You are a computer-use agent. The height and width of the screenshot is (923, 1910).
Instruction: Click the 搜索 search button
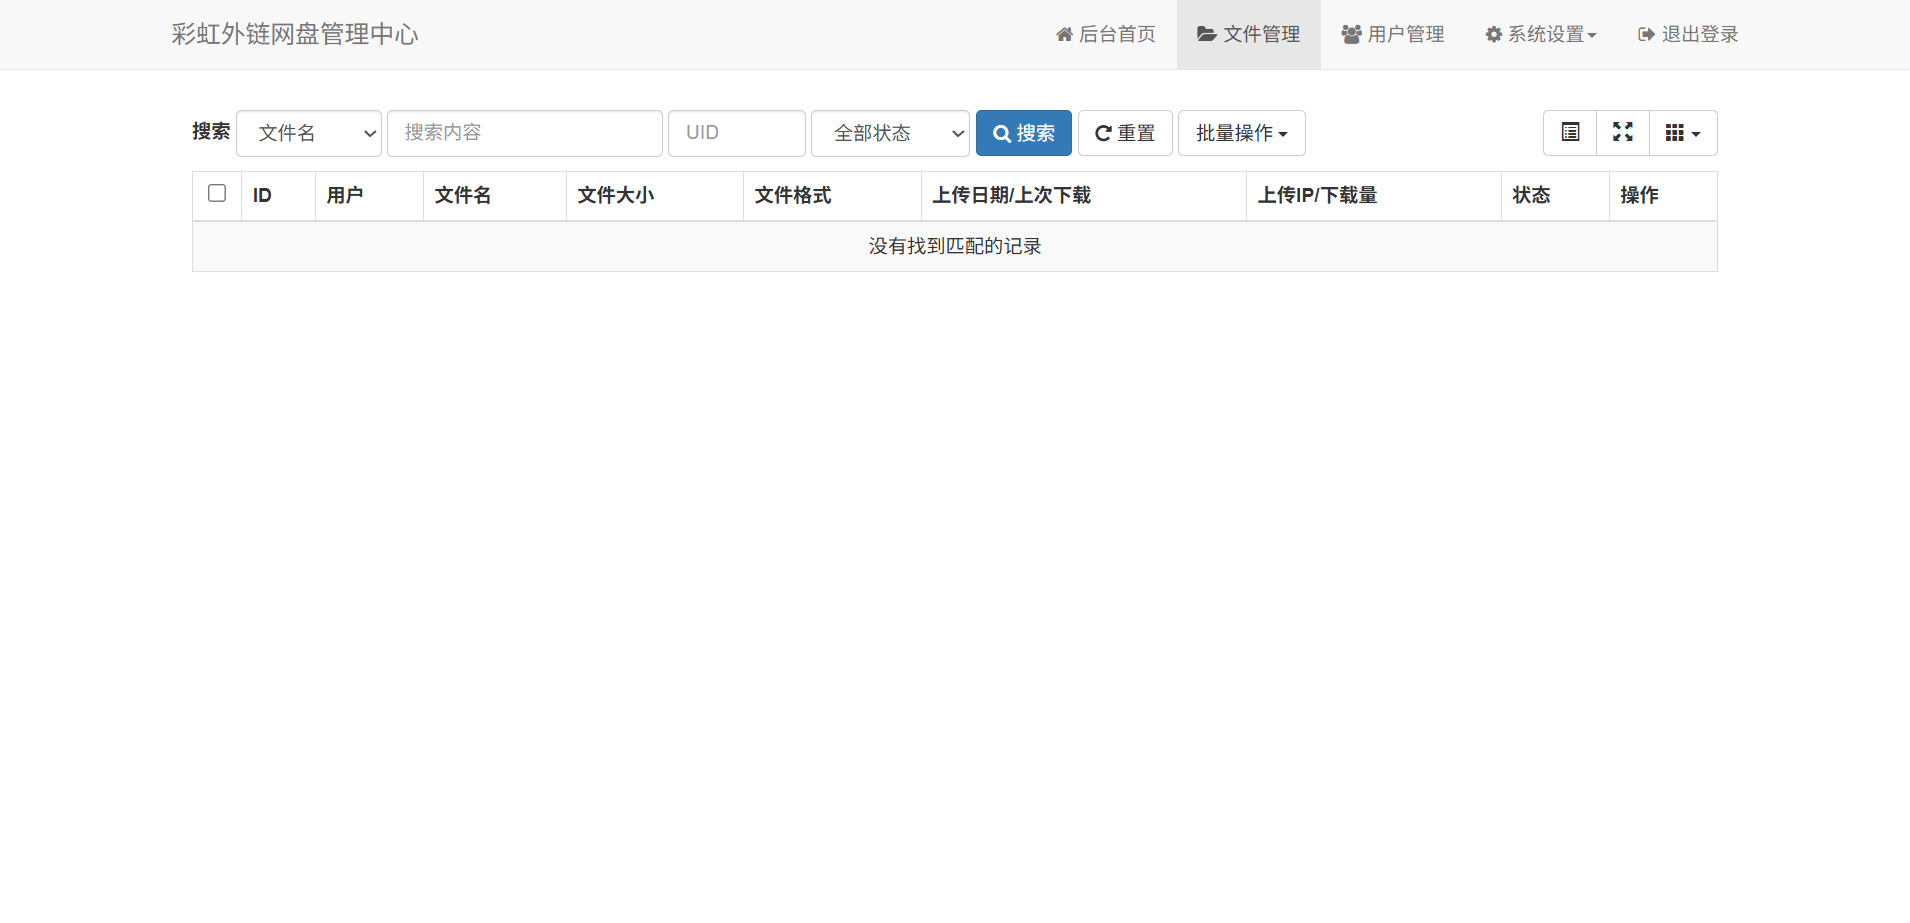point(1023,132)
